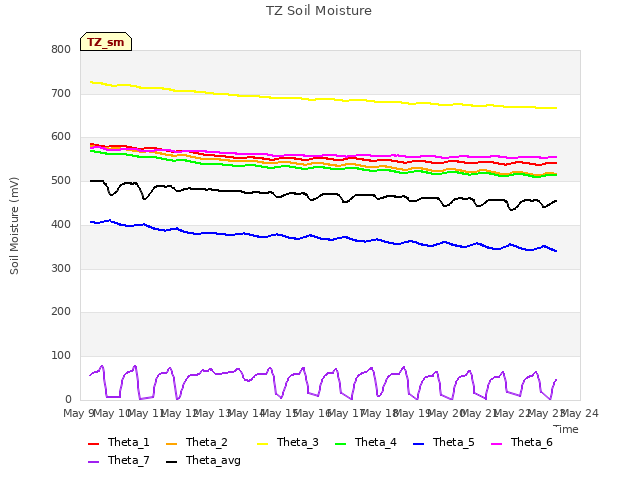640x480 pixels.
Task: Toggle the Theta_5 legend entry
Action: (x=444, y=442)
